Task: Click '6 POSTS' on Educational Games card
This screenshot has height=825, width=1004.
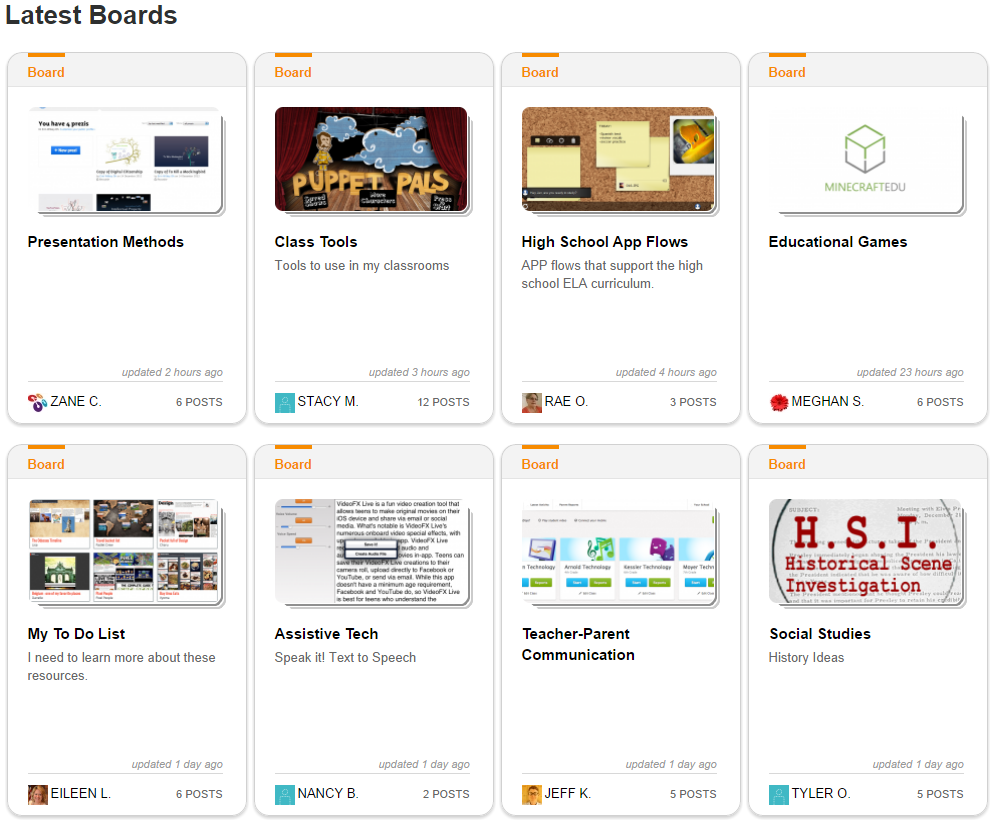Action: pos(940,402)
